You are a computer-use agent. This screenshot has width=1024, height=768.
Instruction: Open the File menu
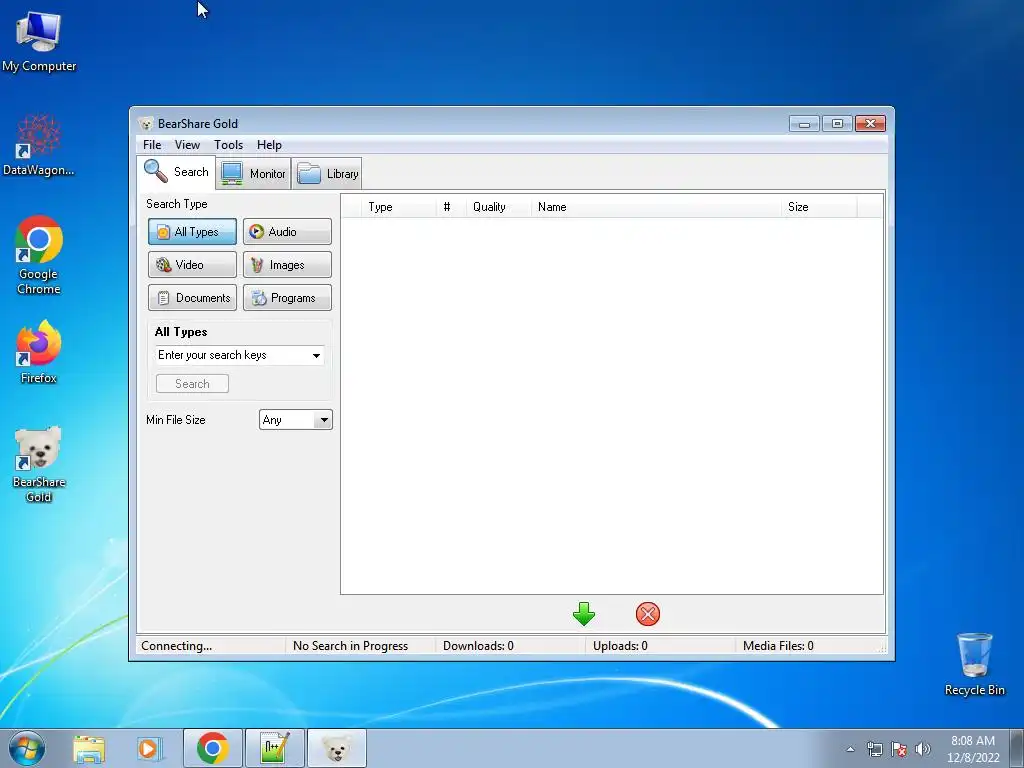point(152,145)
